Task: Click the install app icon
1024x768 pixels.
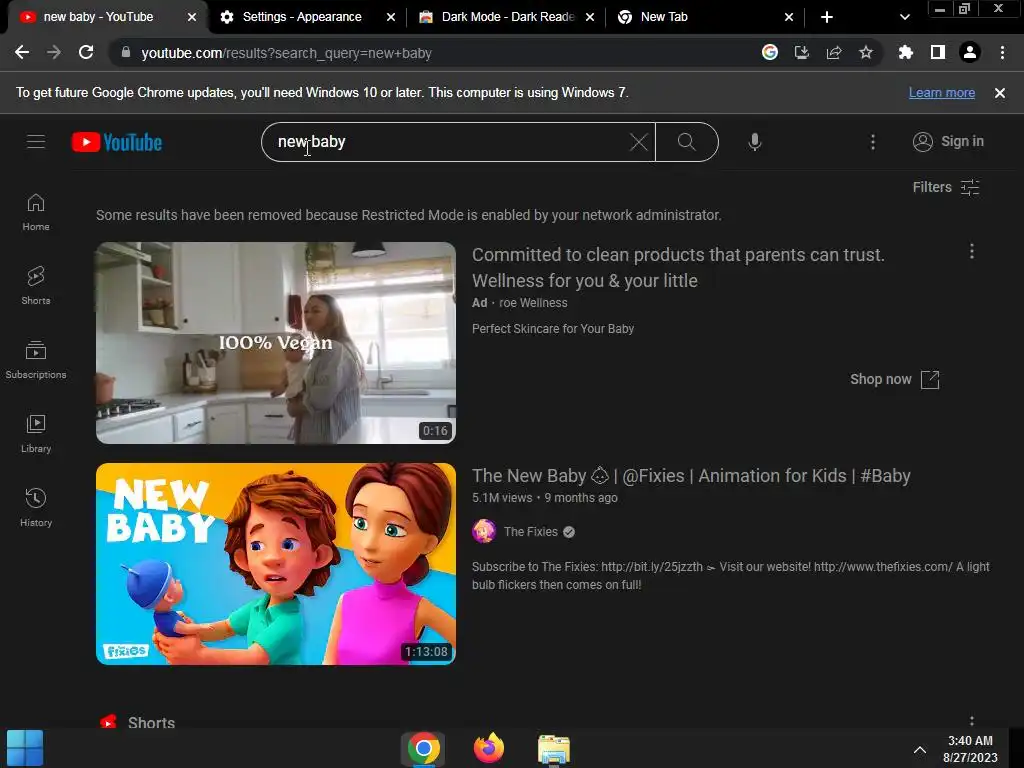Action: click(x=802, y=53)
